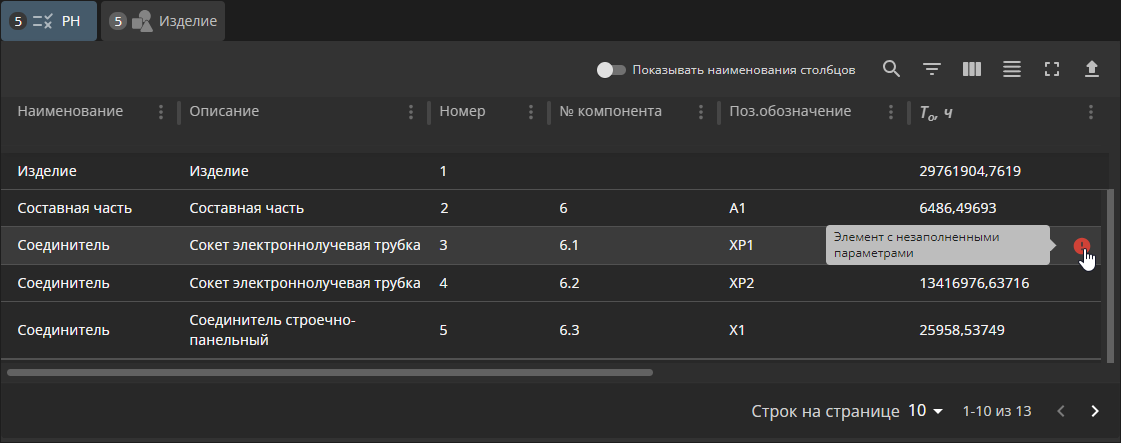The image size is (1121, 443).
Task: Click the 1-10 из 13 pagination text
Action: click(x=997, y=412)
